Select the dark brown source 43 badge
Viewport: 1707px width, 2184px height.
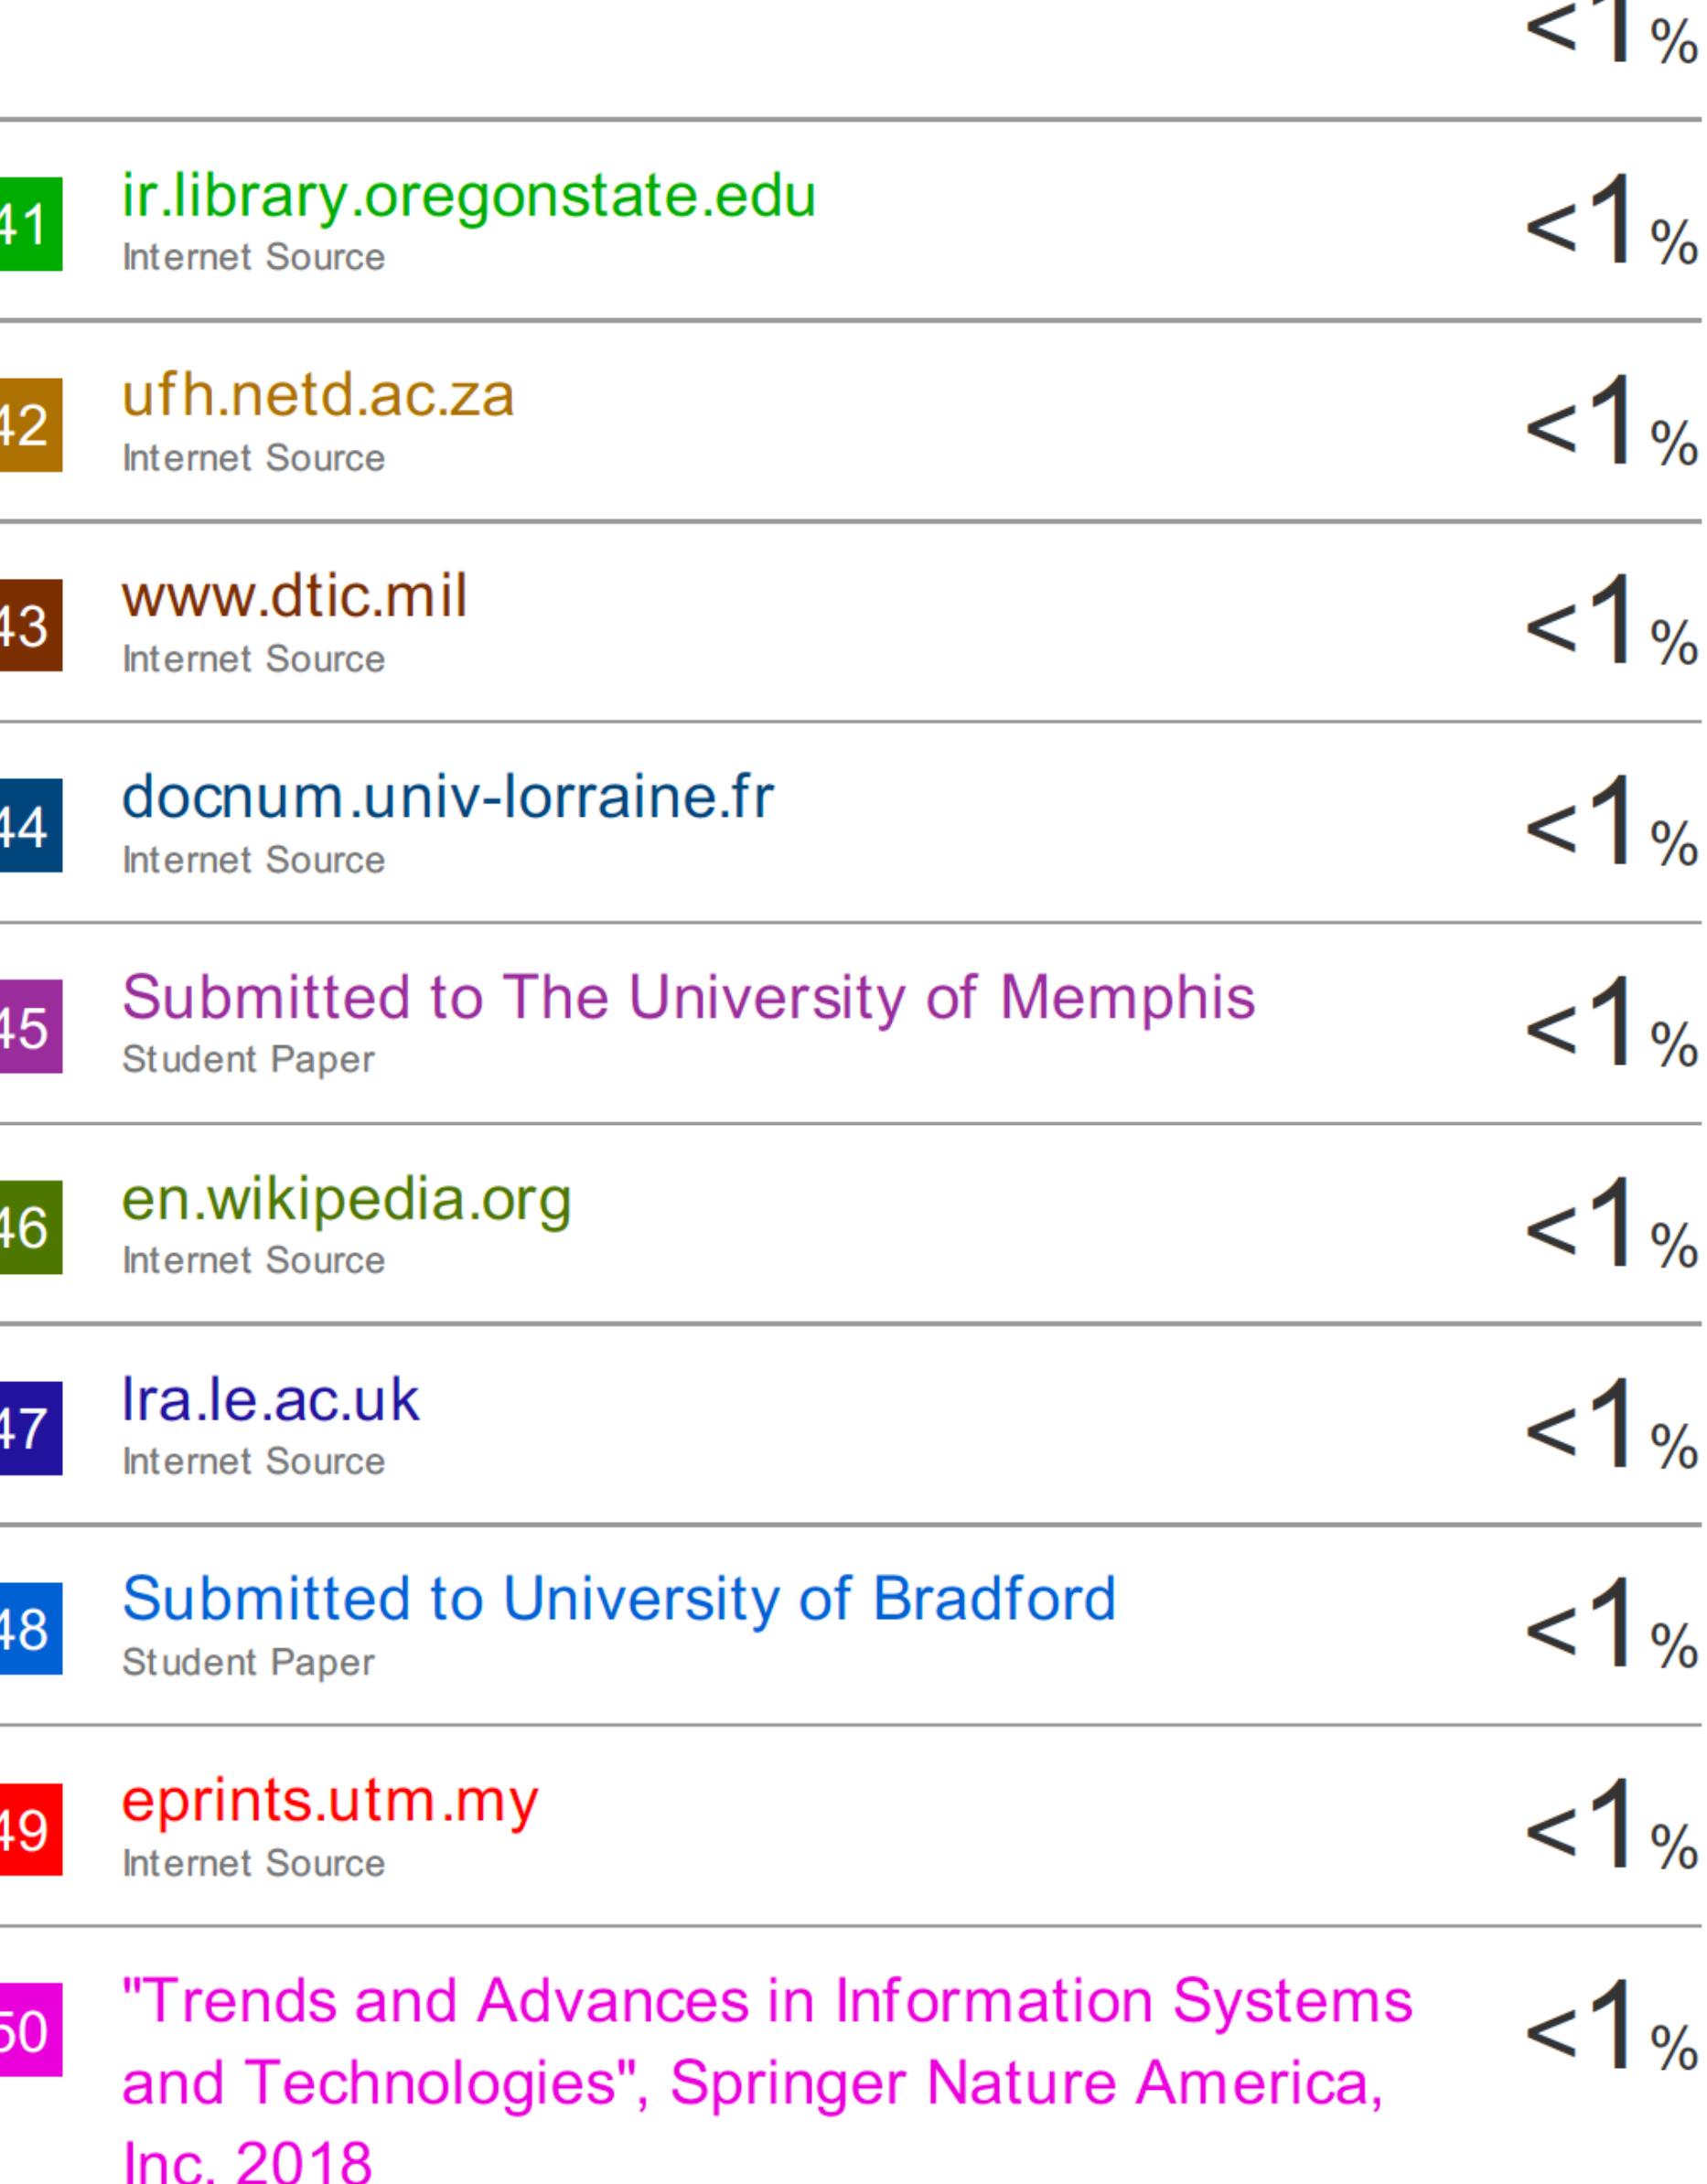pos(30,625)
